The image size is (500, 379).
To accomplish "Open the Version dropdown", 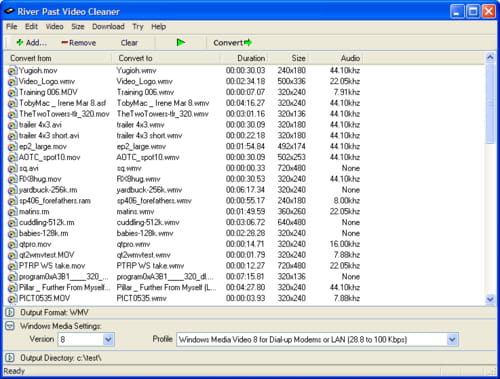I will coord(108,340).
